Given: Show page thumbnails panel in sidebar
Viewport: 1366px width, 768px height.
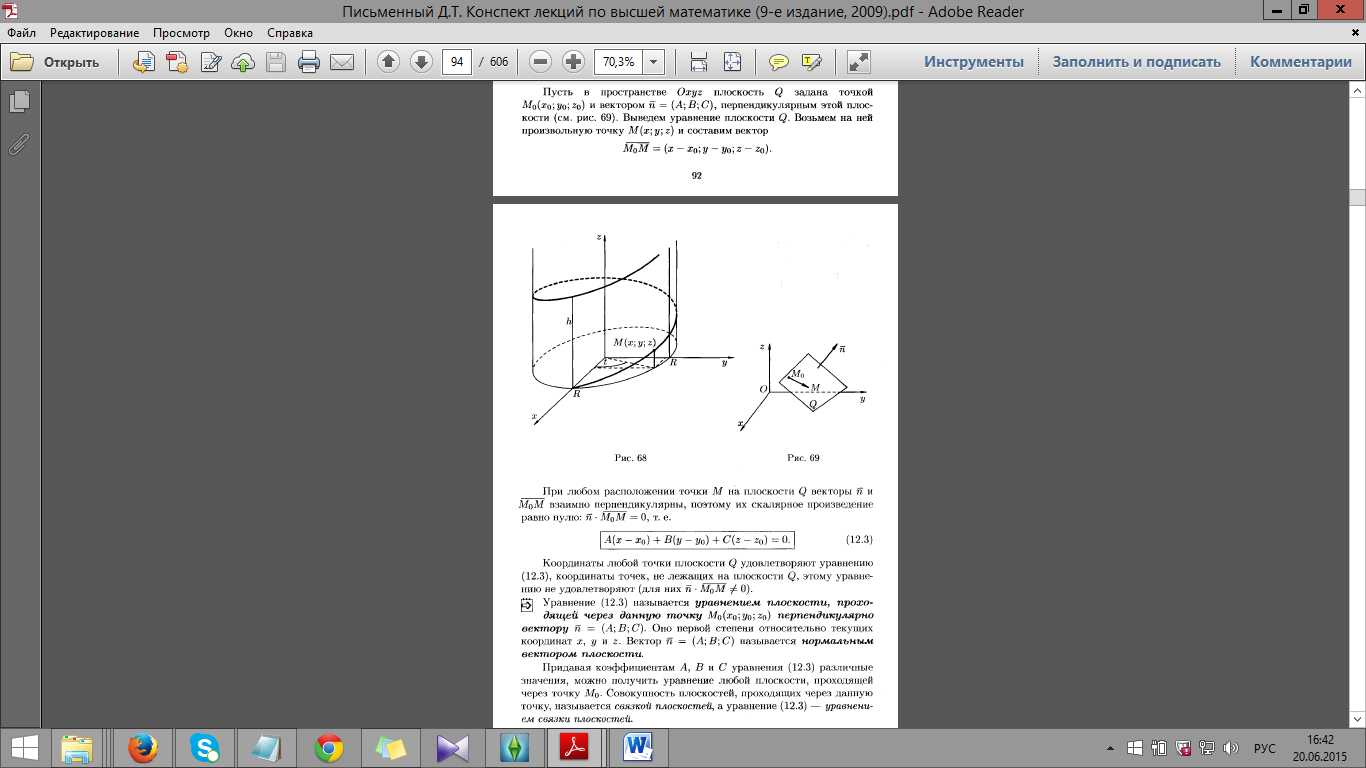Looking at the screenshot, I should coord(19,102).
